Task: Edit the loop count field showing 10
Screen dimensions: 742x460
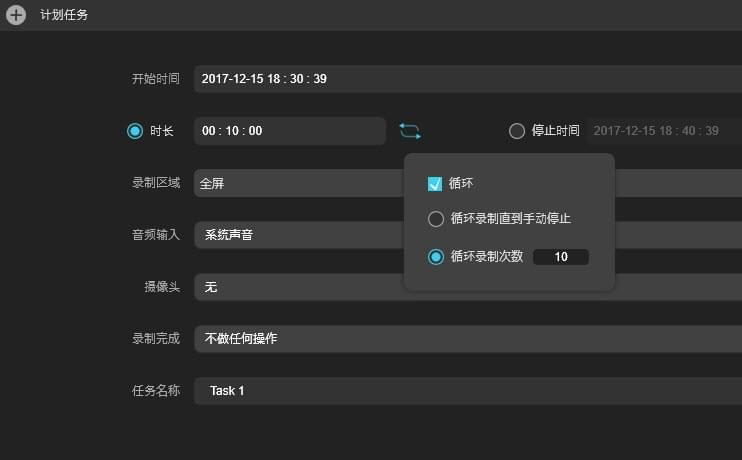Action: (x=561, y=257)
